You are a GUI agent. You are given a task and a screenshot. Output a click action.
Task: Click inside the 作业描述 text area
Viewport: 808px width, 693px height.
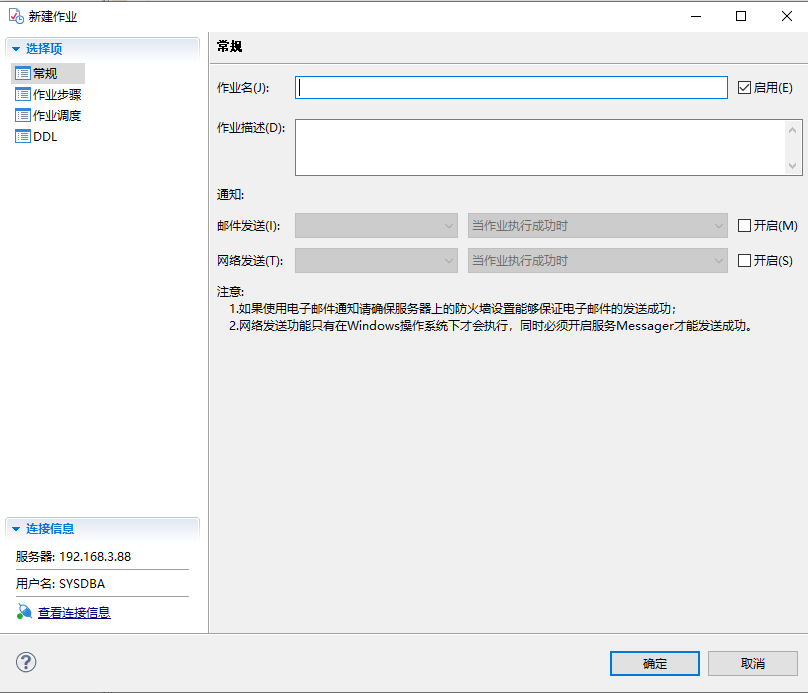pyautogui.click(x=539, y=147)
